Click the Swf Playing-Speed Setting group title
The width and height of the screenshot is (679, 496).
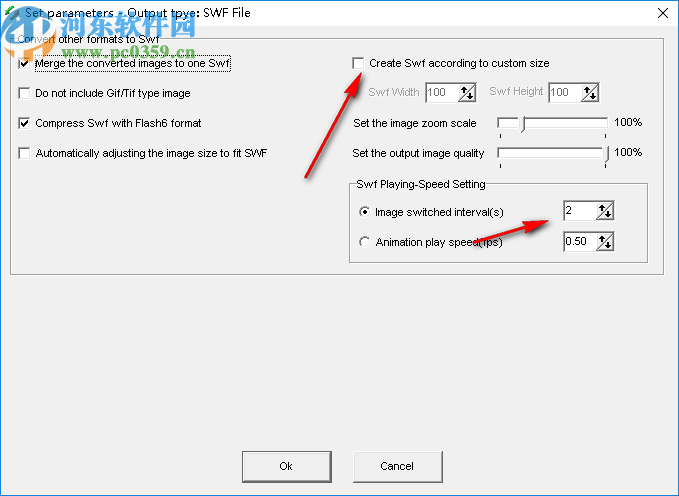(420, 185)
